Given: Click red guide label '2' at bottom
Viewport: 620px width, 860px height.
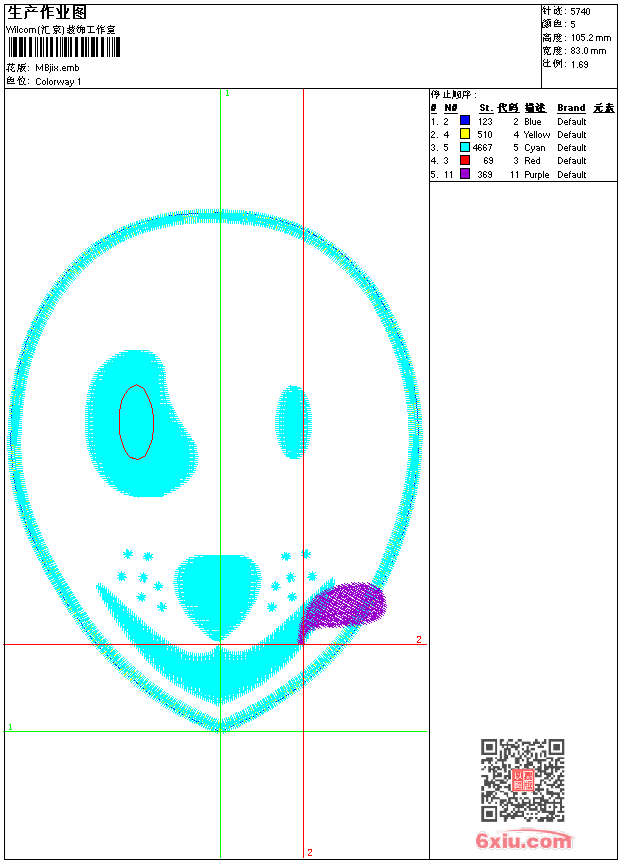Looking at the screenshot, I should click(x=309, y=852).
